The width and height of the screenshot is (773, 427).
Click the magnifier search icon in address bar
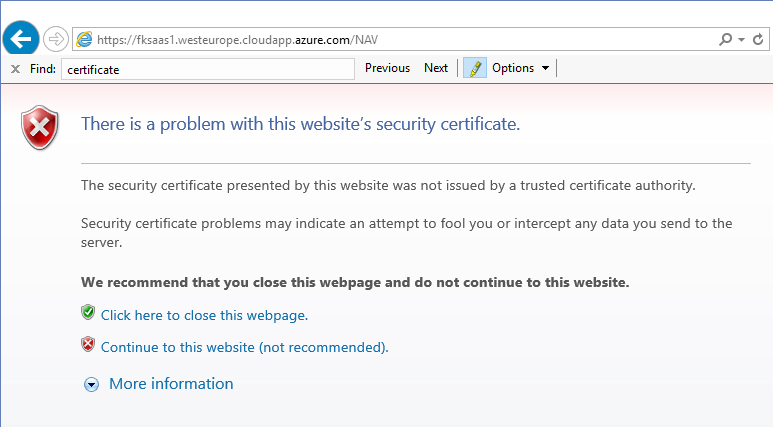(725, 40)
